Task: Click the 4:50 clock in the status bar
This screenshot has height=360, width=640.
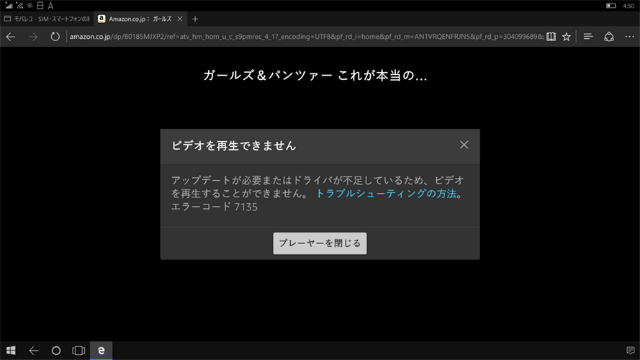Action: pos(629,6)
